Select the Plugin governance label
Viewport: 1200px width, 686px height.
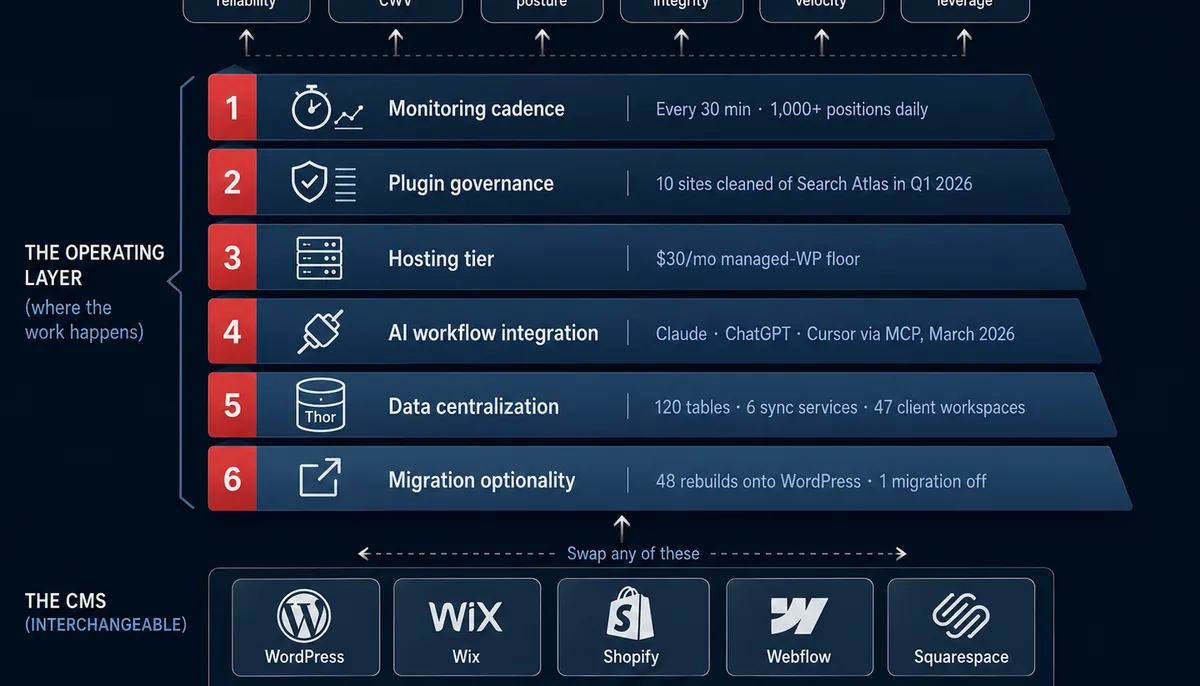[x=471, y=184]
